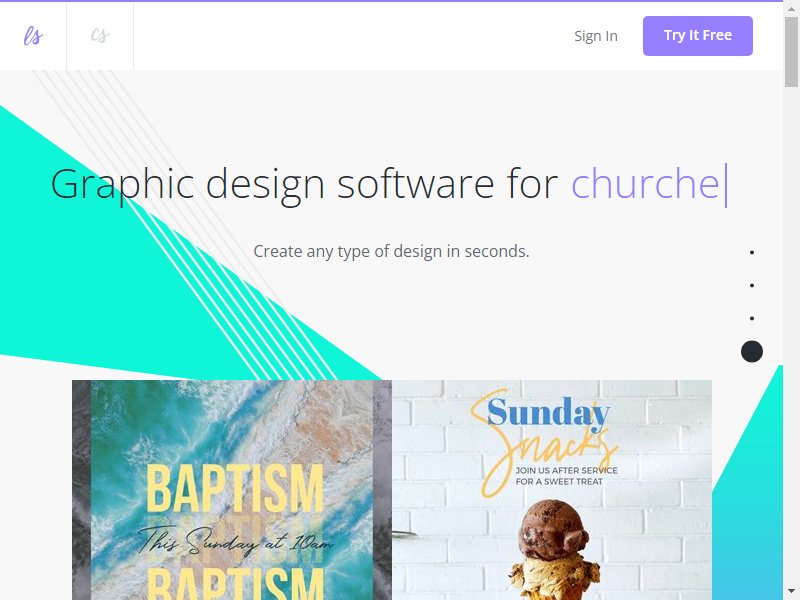Open the Sunday Snacks design thumbnail
The width and height of the screenshot is (800, 600).
(x=552, y=490)
